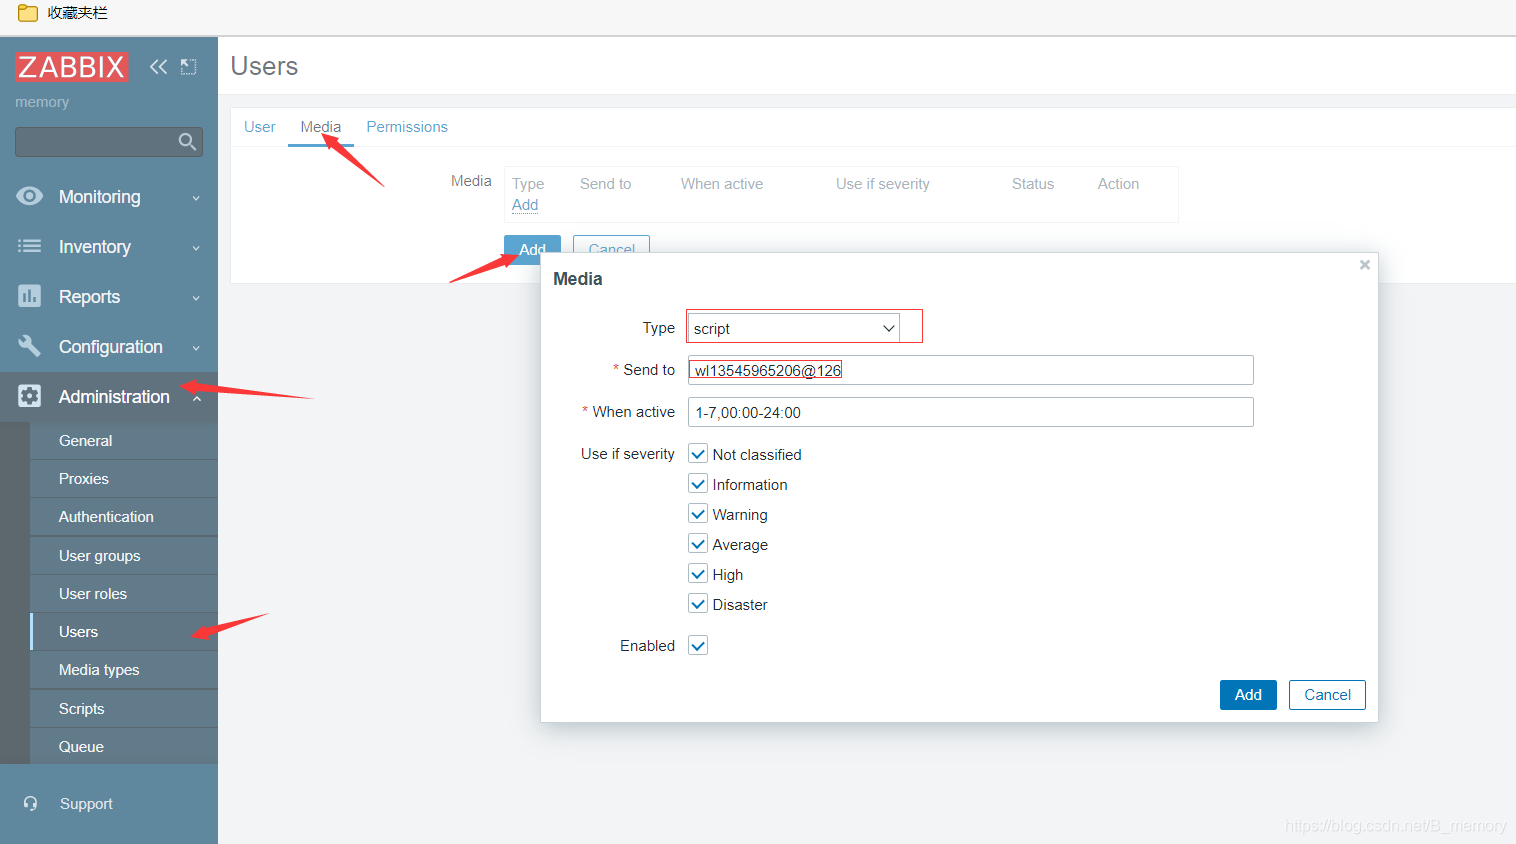
Task: Open User groups menu item
Action: 124,556
